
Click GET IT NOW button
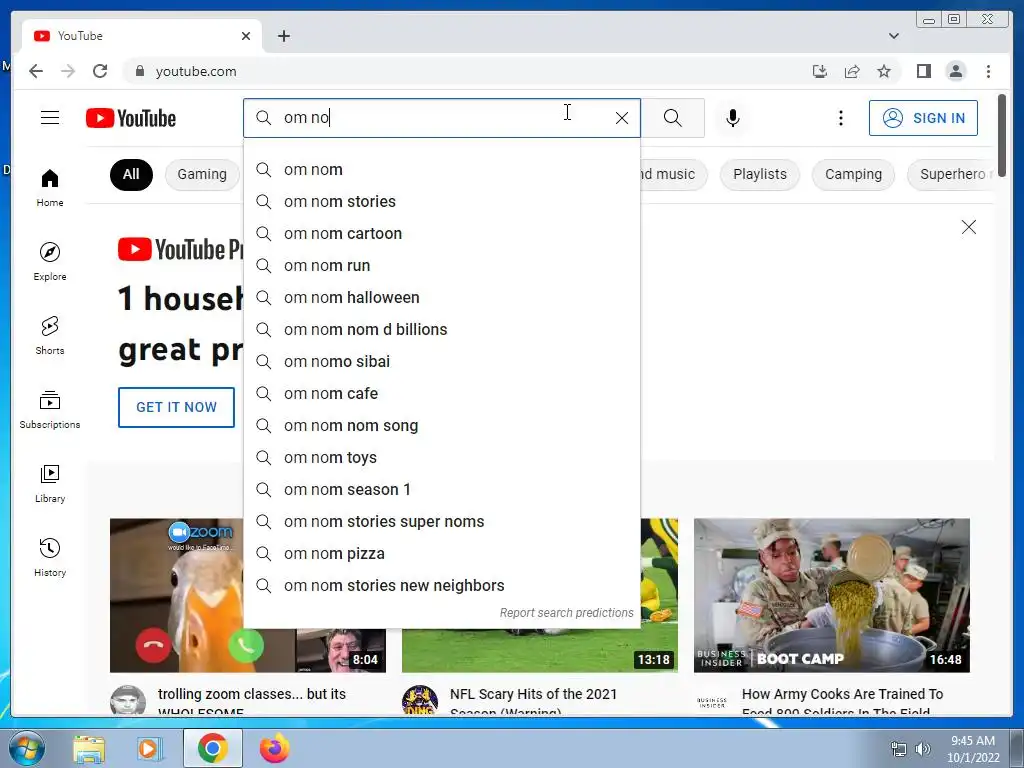(x=176, y=408)
